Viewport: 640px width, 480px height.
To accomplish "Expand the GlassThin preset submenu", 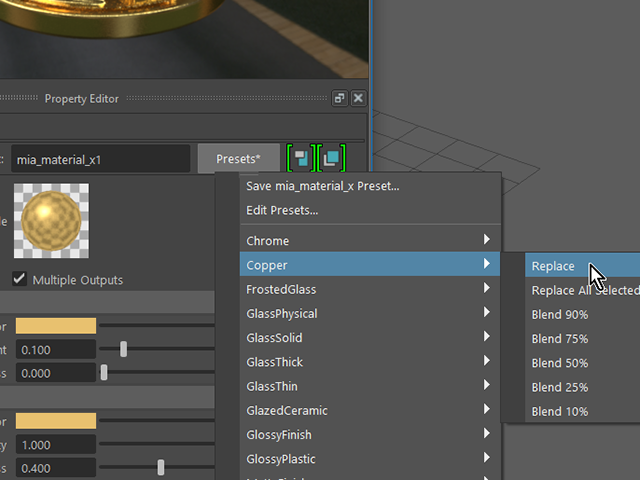I will [x=370, y=386].
